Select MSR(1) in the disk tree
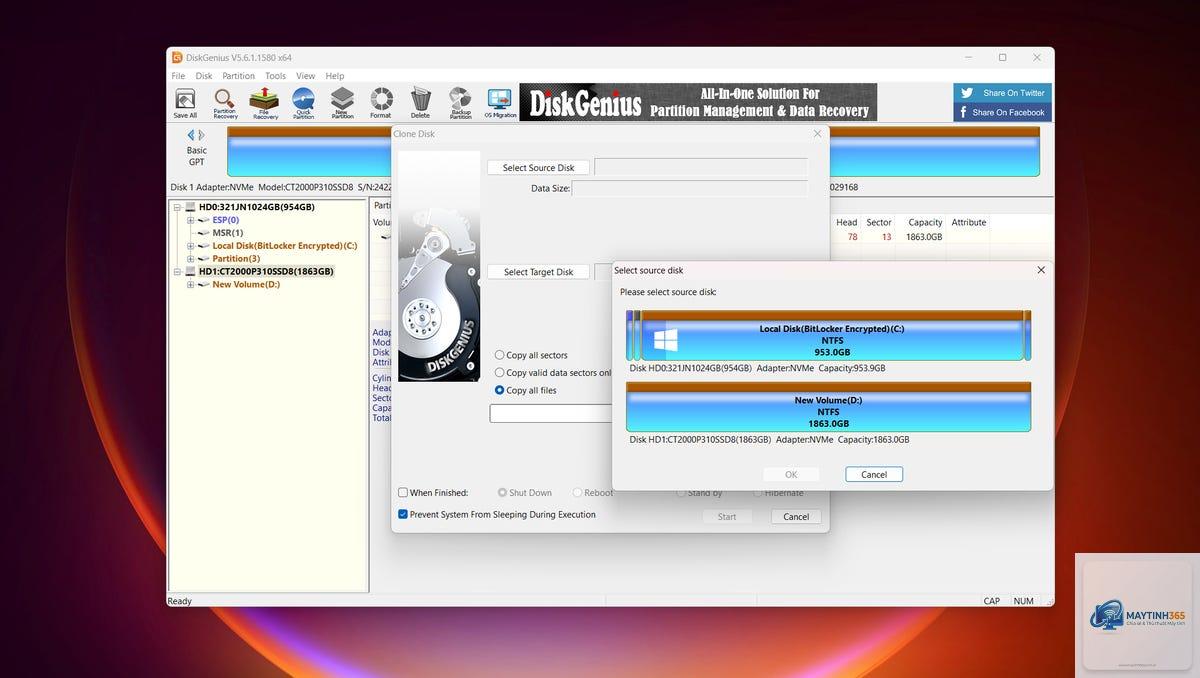This screenshot has height=678, width=1200. pos(228,233)
